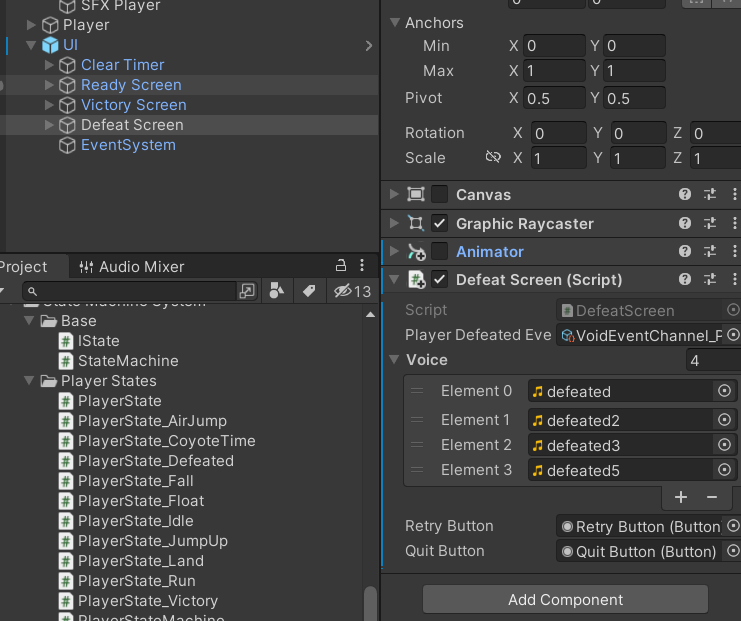Select PlayerState_CoyoteTime script

pos(166,440)
